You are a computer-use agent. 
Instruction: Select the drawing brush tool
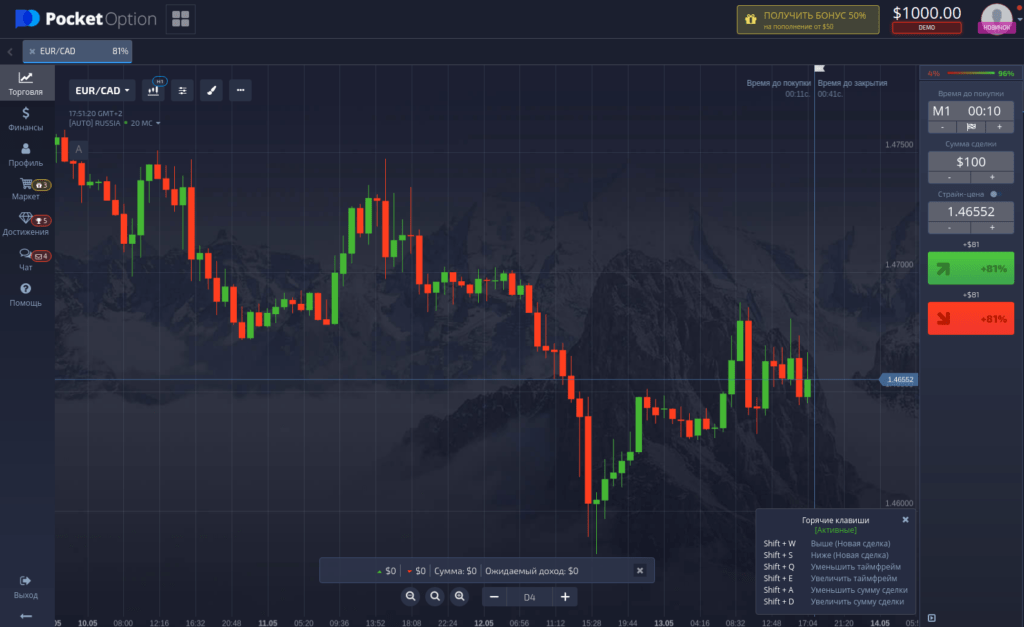[211, 90]
